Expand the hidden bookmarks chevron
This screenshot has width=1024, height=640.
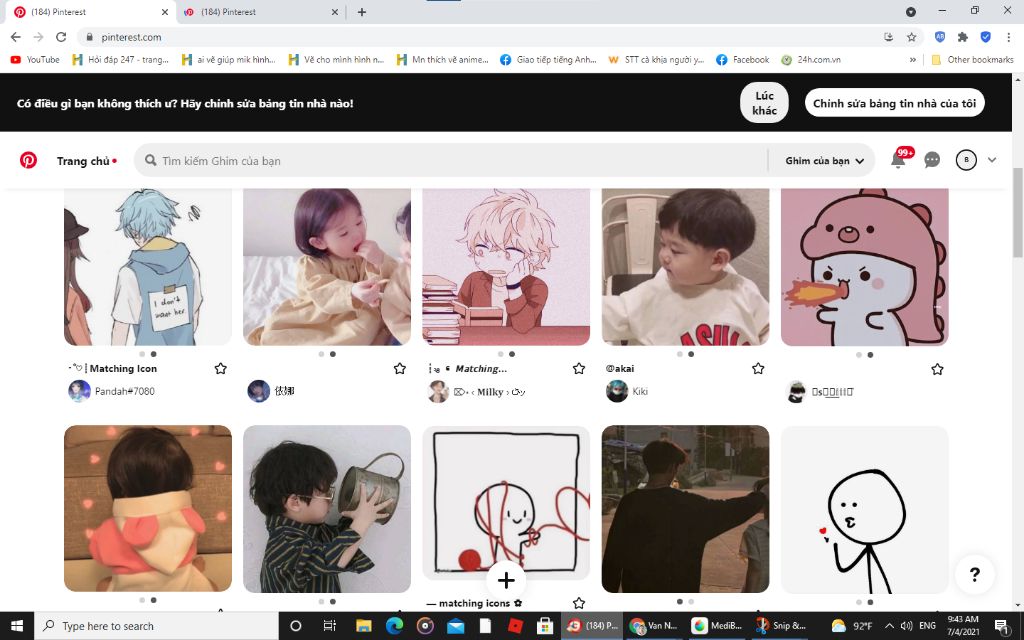[x=912, y=59]
